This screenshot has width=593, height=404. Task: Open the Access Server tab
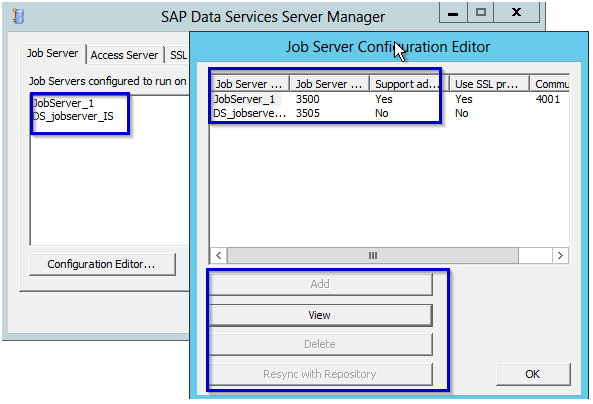pos(124,55)
